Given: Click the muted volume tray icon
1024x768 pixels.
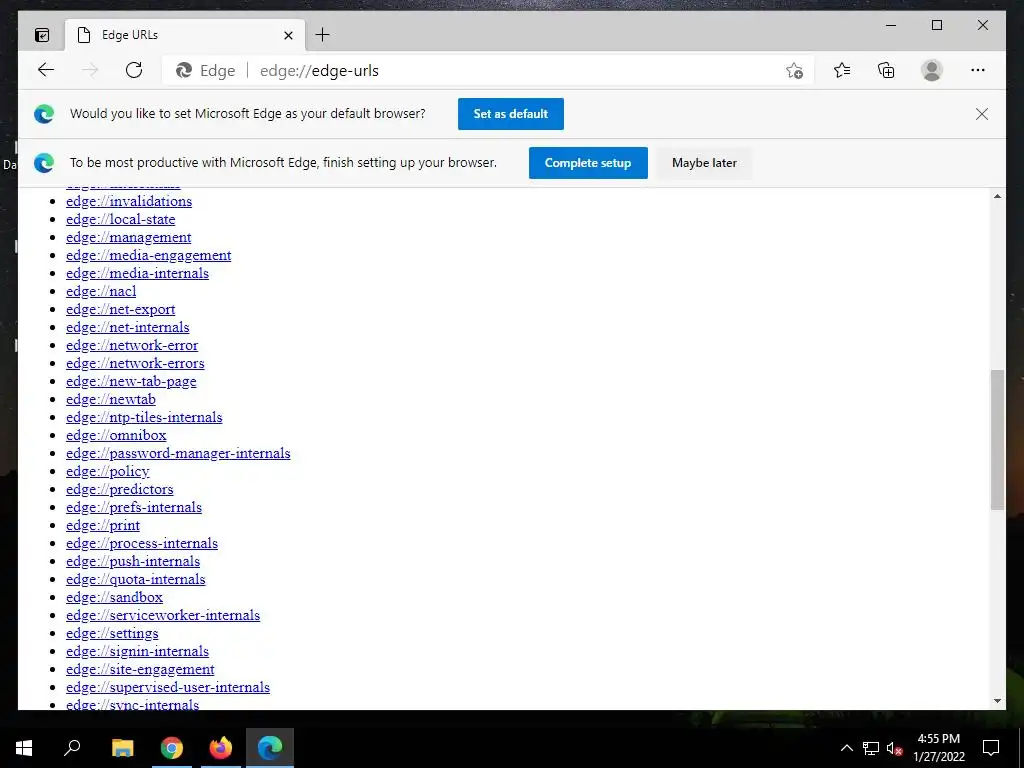Looking at the screenshot, I should tap(894, 748).
